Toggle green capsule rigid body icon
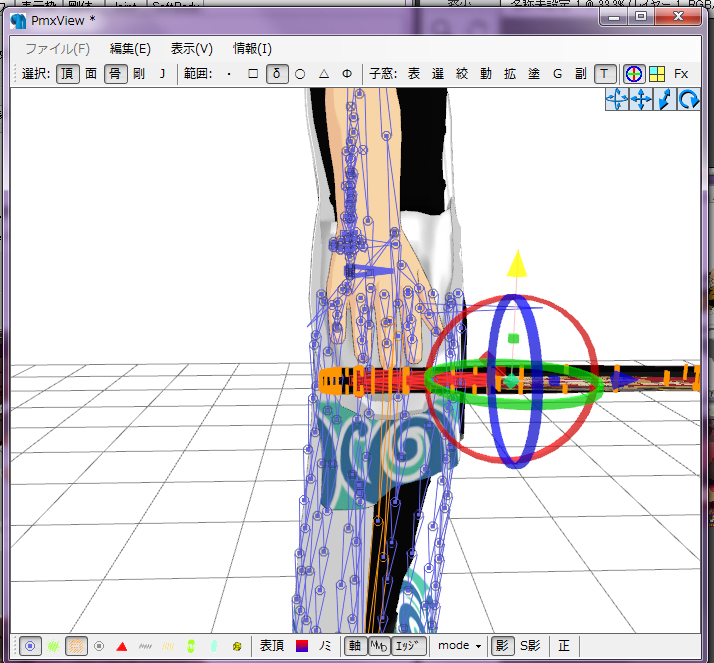Viewport: 714px width, 663px height. coord(191,646)
